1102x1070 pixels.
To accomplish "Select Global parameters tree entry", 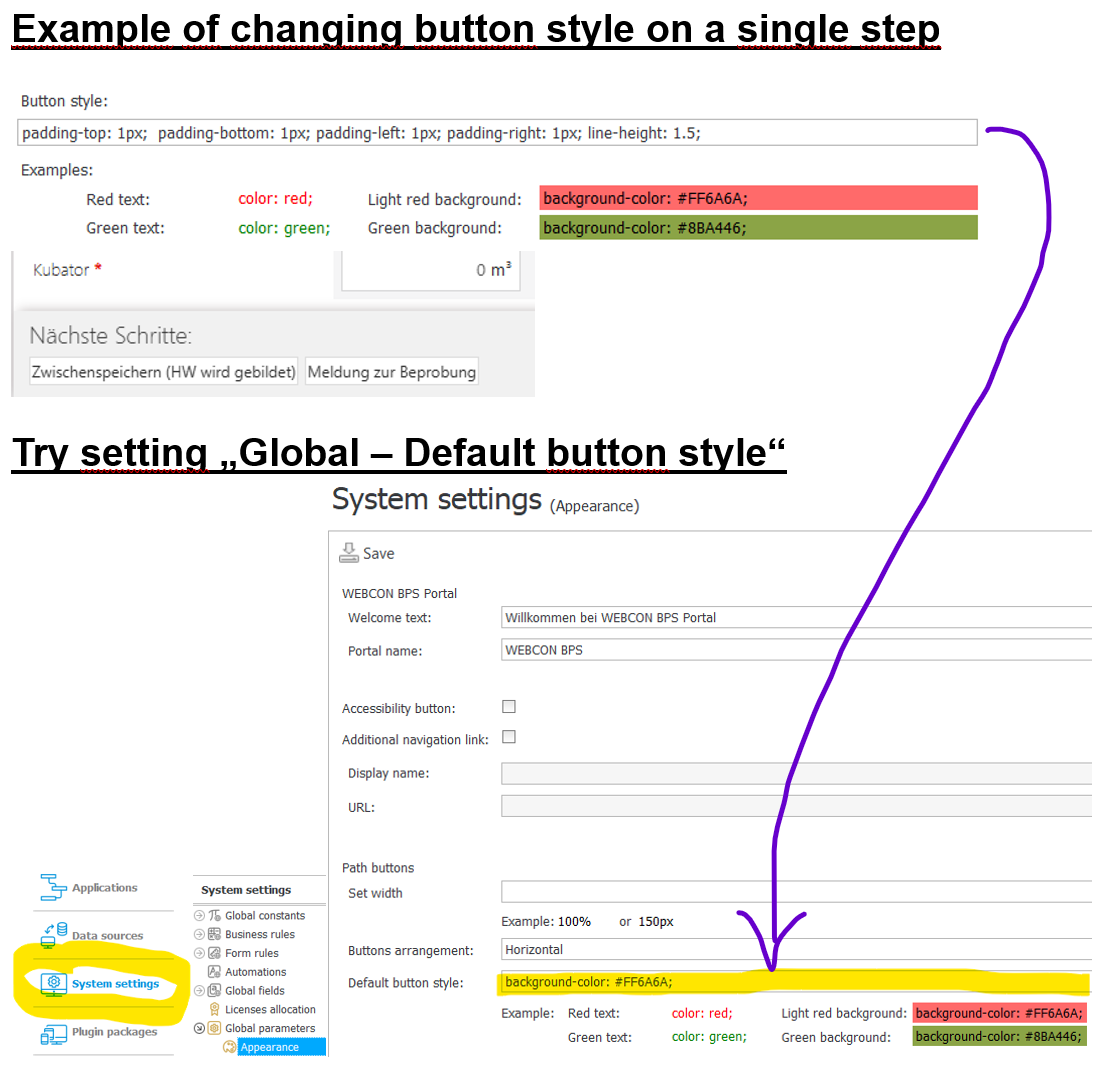I will click(270, 1028).
